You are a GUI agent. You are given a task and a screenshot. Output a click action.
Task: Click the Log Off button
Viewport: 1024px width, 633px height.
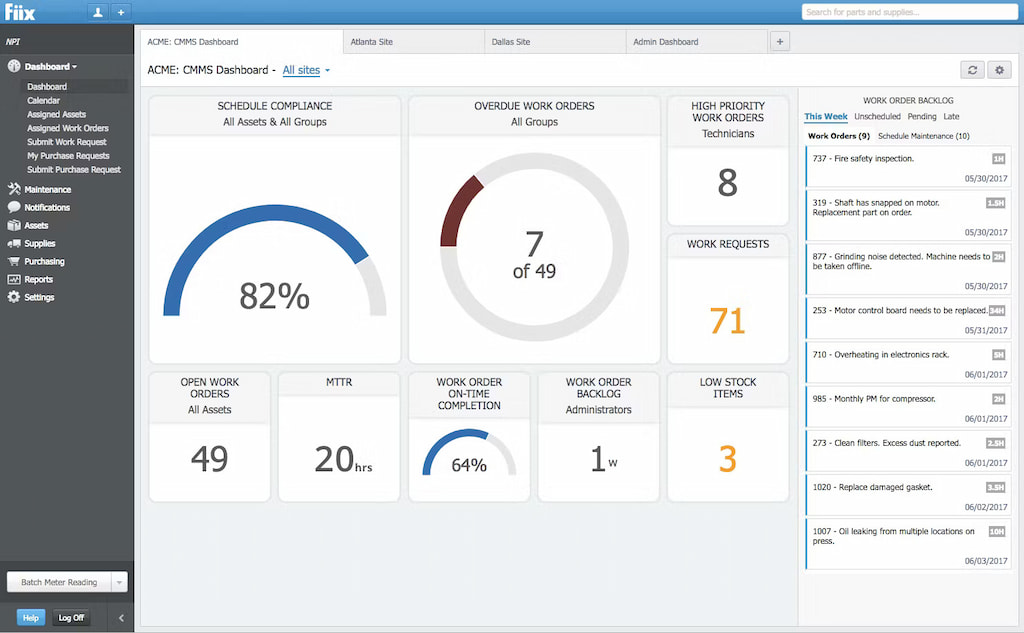click(71, 617)
